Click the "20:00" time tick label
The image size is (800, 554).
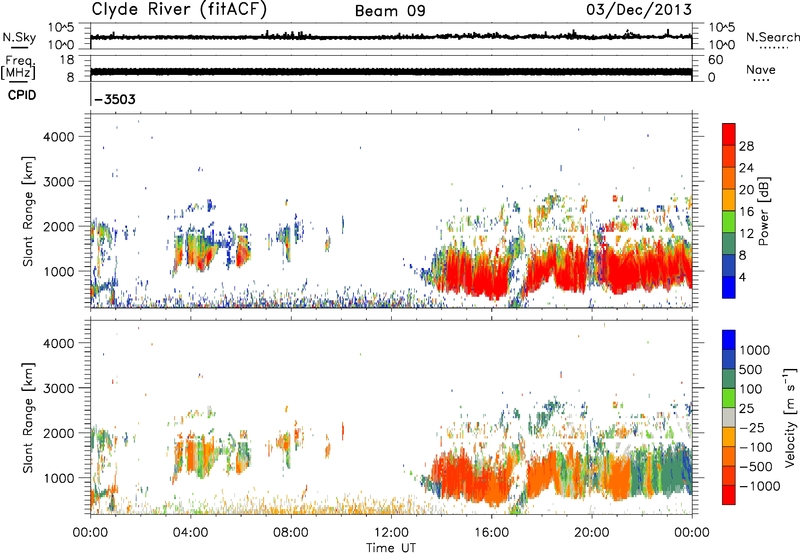tap(591, 533)
